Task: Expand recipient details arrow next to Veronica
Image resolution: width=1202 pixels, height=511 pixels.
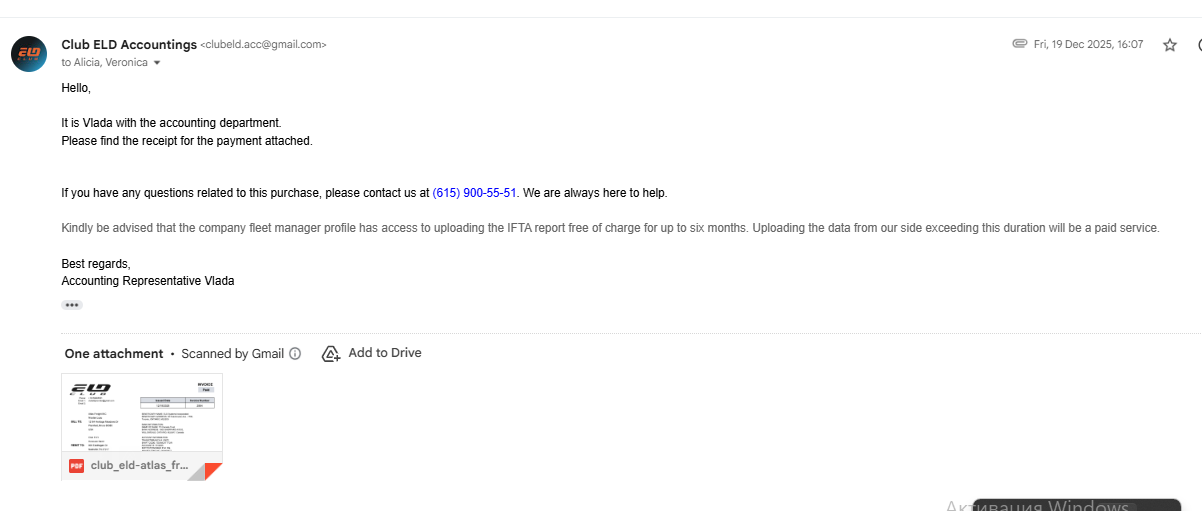Action: pos(157,63)
